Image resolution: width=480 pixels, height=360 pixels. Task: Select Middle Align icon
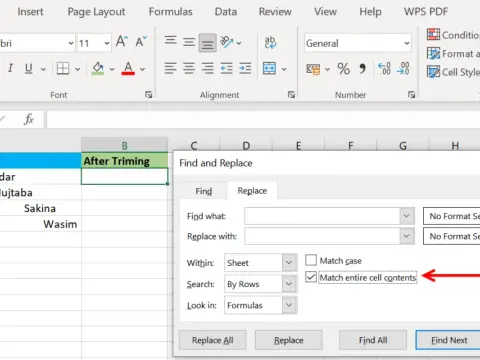(x=189, y=42)
